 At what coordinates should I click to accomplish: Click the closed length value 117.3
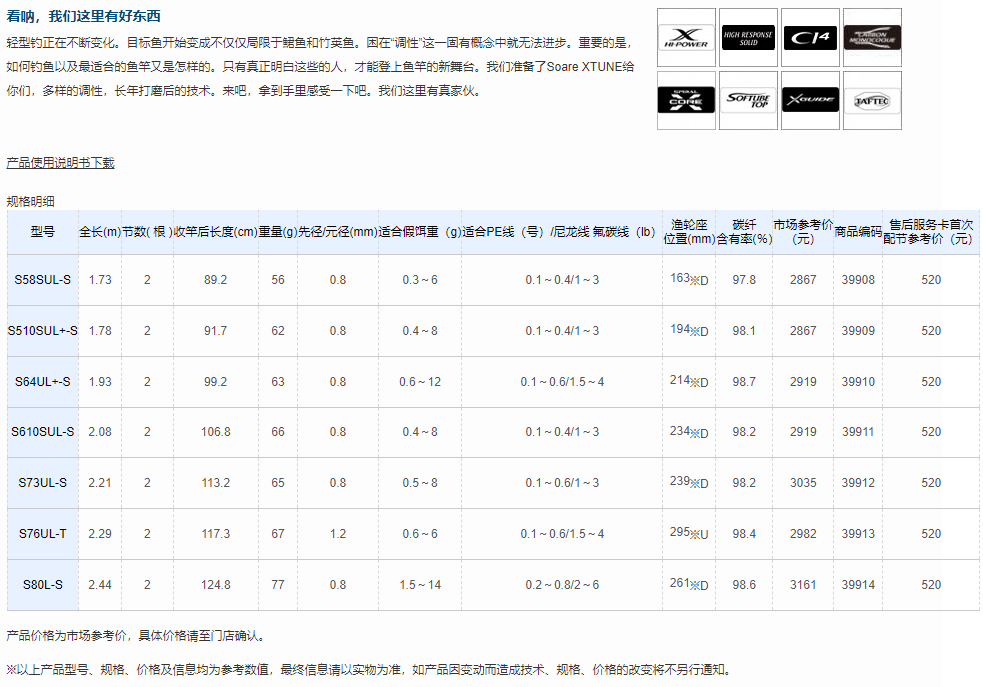click(x=216, y=534)
